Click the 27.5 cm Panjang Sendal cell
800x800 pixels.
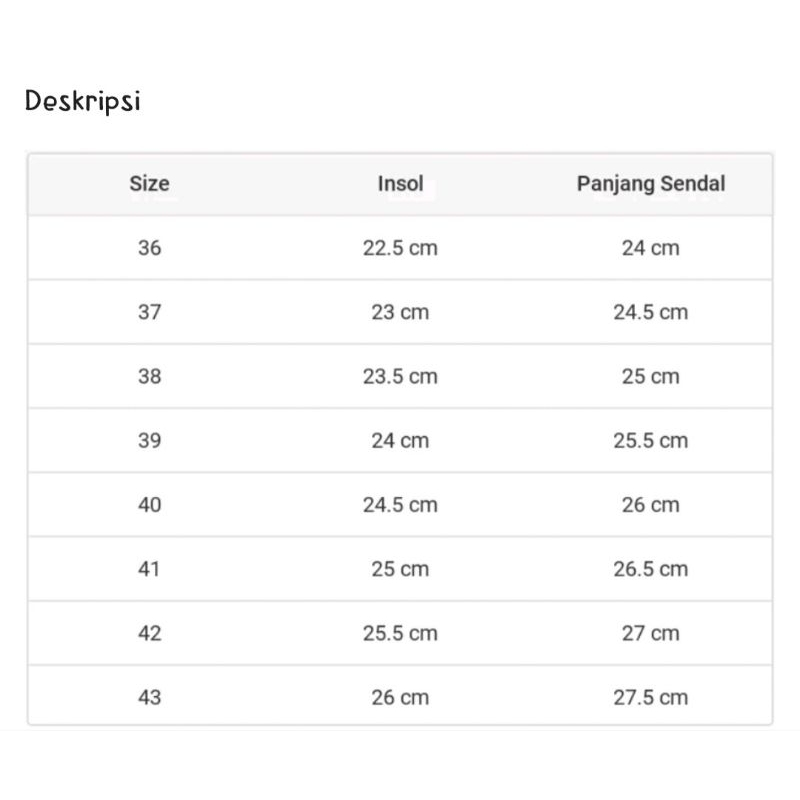650,697
